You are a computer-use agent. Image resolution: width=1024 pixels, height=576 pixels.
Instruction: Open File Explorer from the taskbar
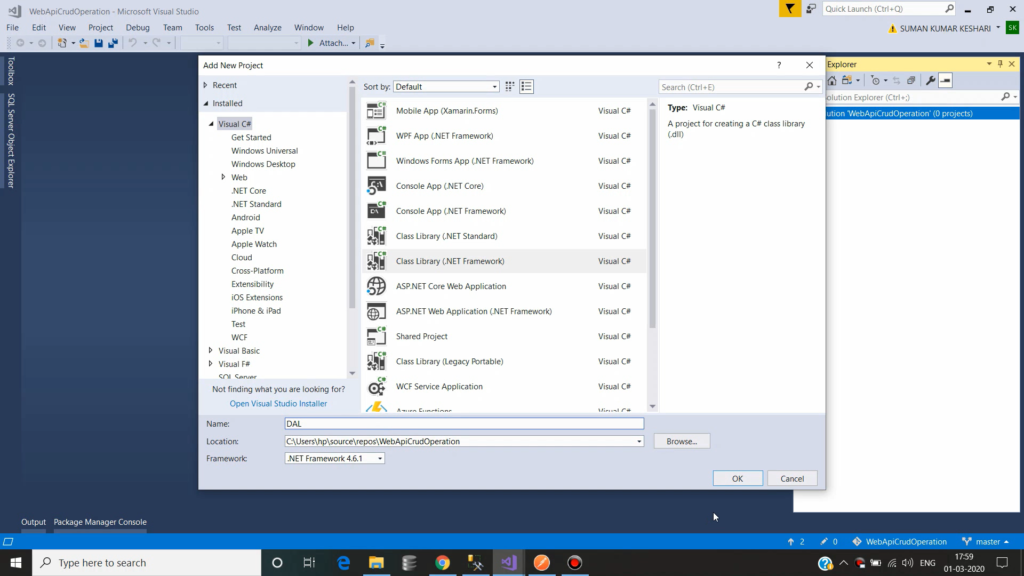pyautogui.click(x=376, y=562)
